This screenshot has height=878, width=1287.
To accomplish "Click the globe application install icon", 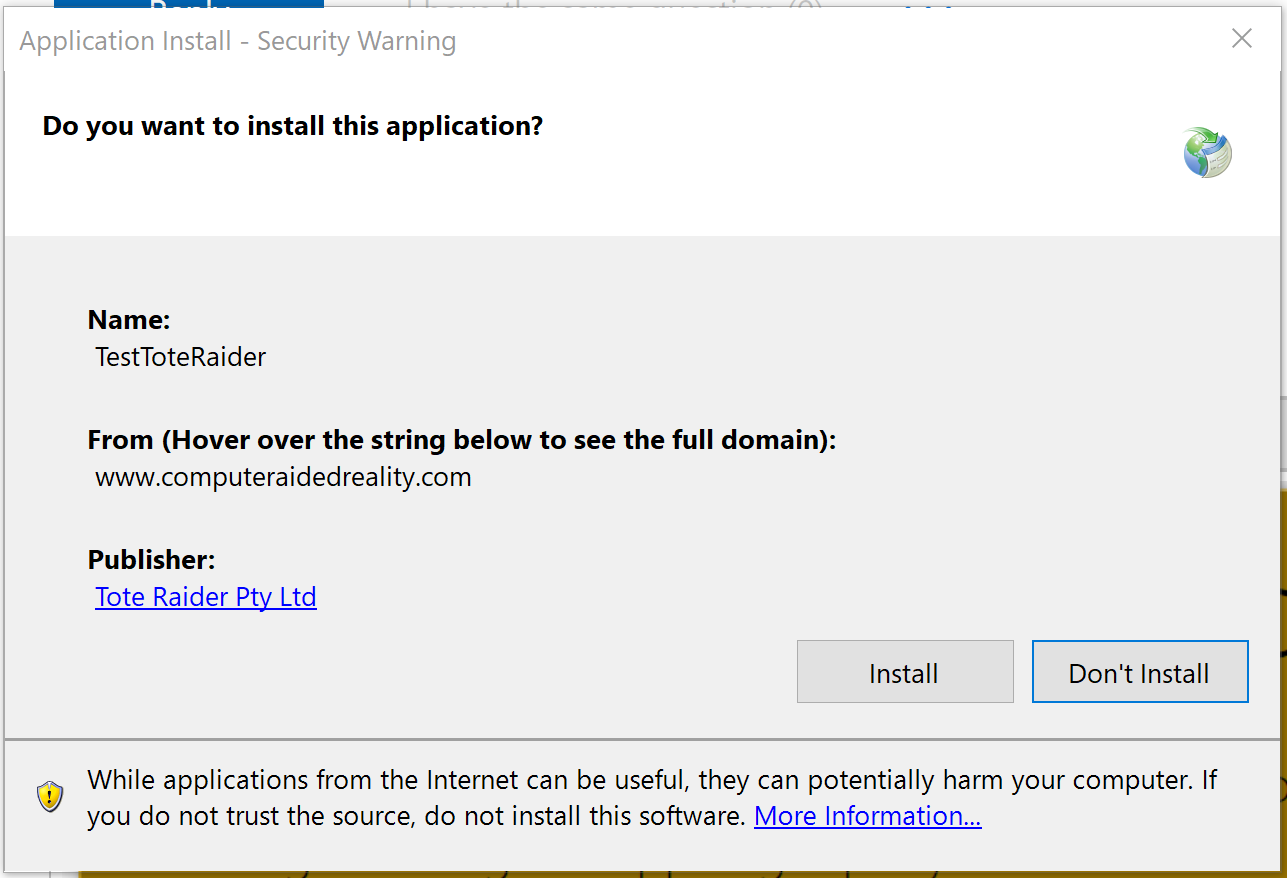I will point(1208,152).
